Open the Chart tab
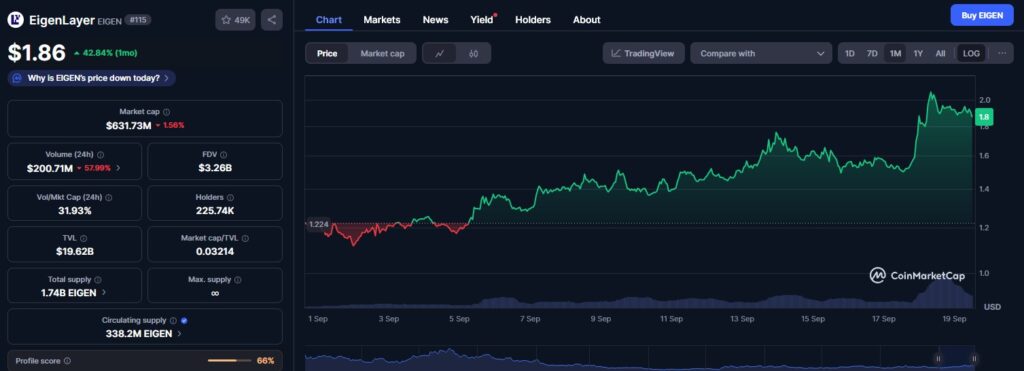Screen dimensions: 1024x371 [328, 20]
